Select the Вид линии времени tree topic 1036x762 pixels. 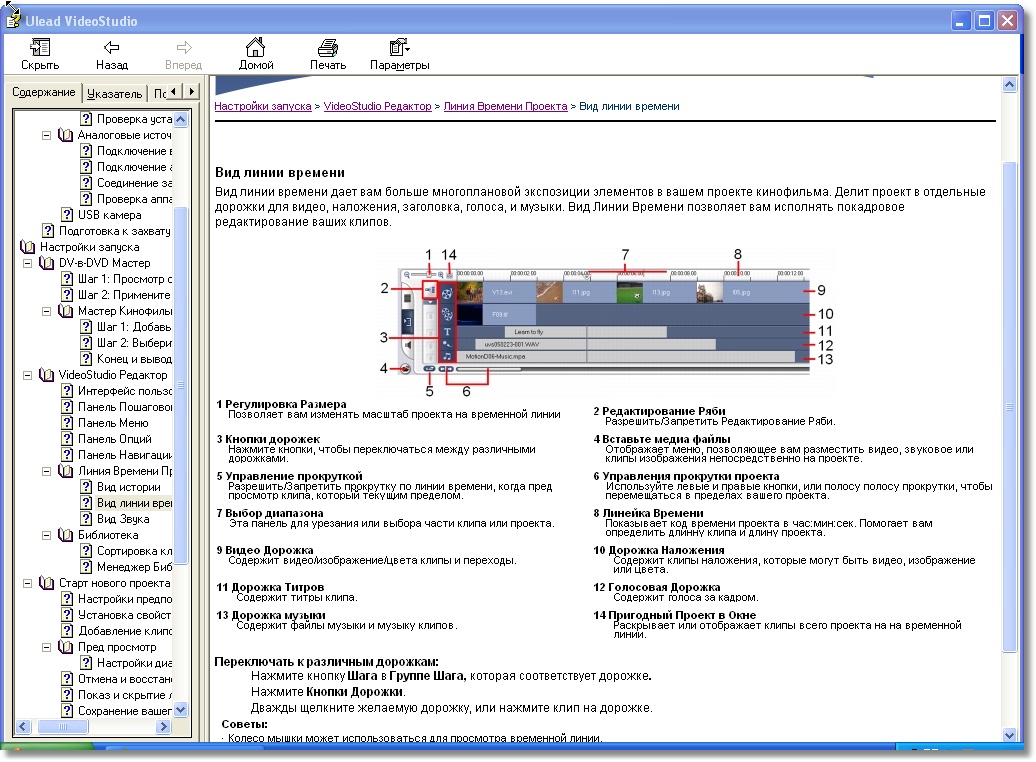[x=134, y=503]
